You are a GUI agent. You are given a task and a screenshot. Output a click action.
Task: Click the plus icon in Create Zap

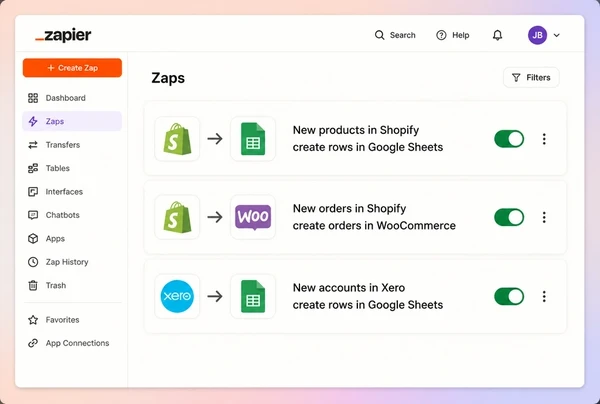(x=51, y=68)
